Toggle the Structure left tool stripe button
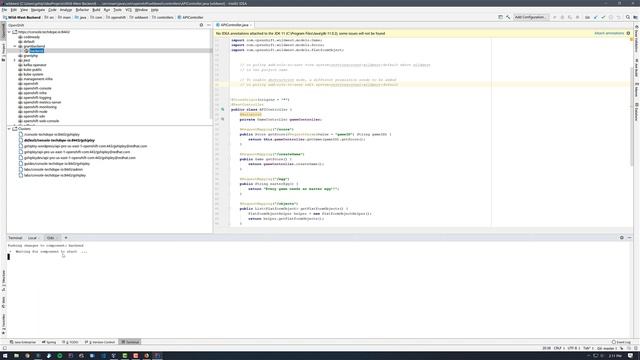Screen dimensions: 640x360 pos(3,280)
